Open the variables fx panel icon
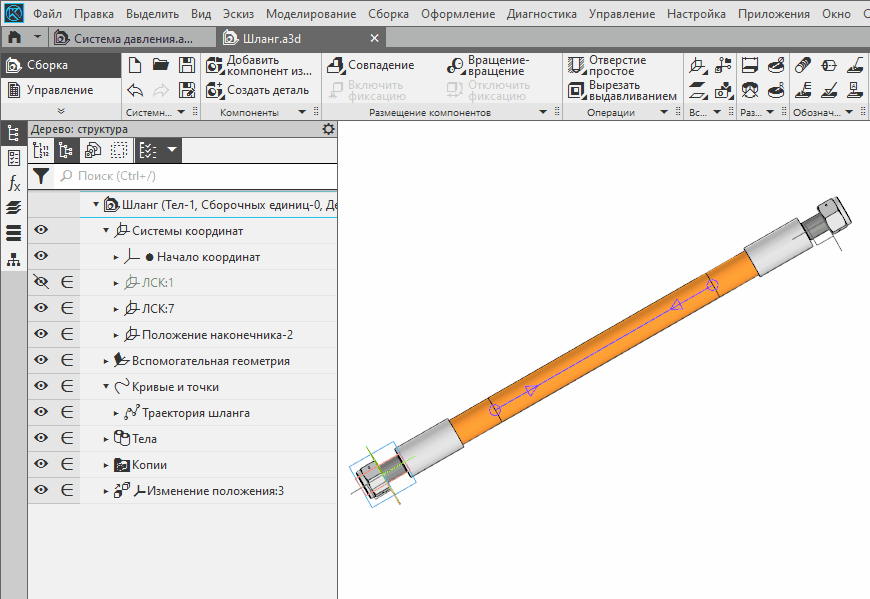This screenshot has width=870, height=599. click(x=13, y=183)
